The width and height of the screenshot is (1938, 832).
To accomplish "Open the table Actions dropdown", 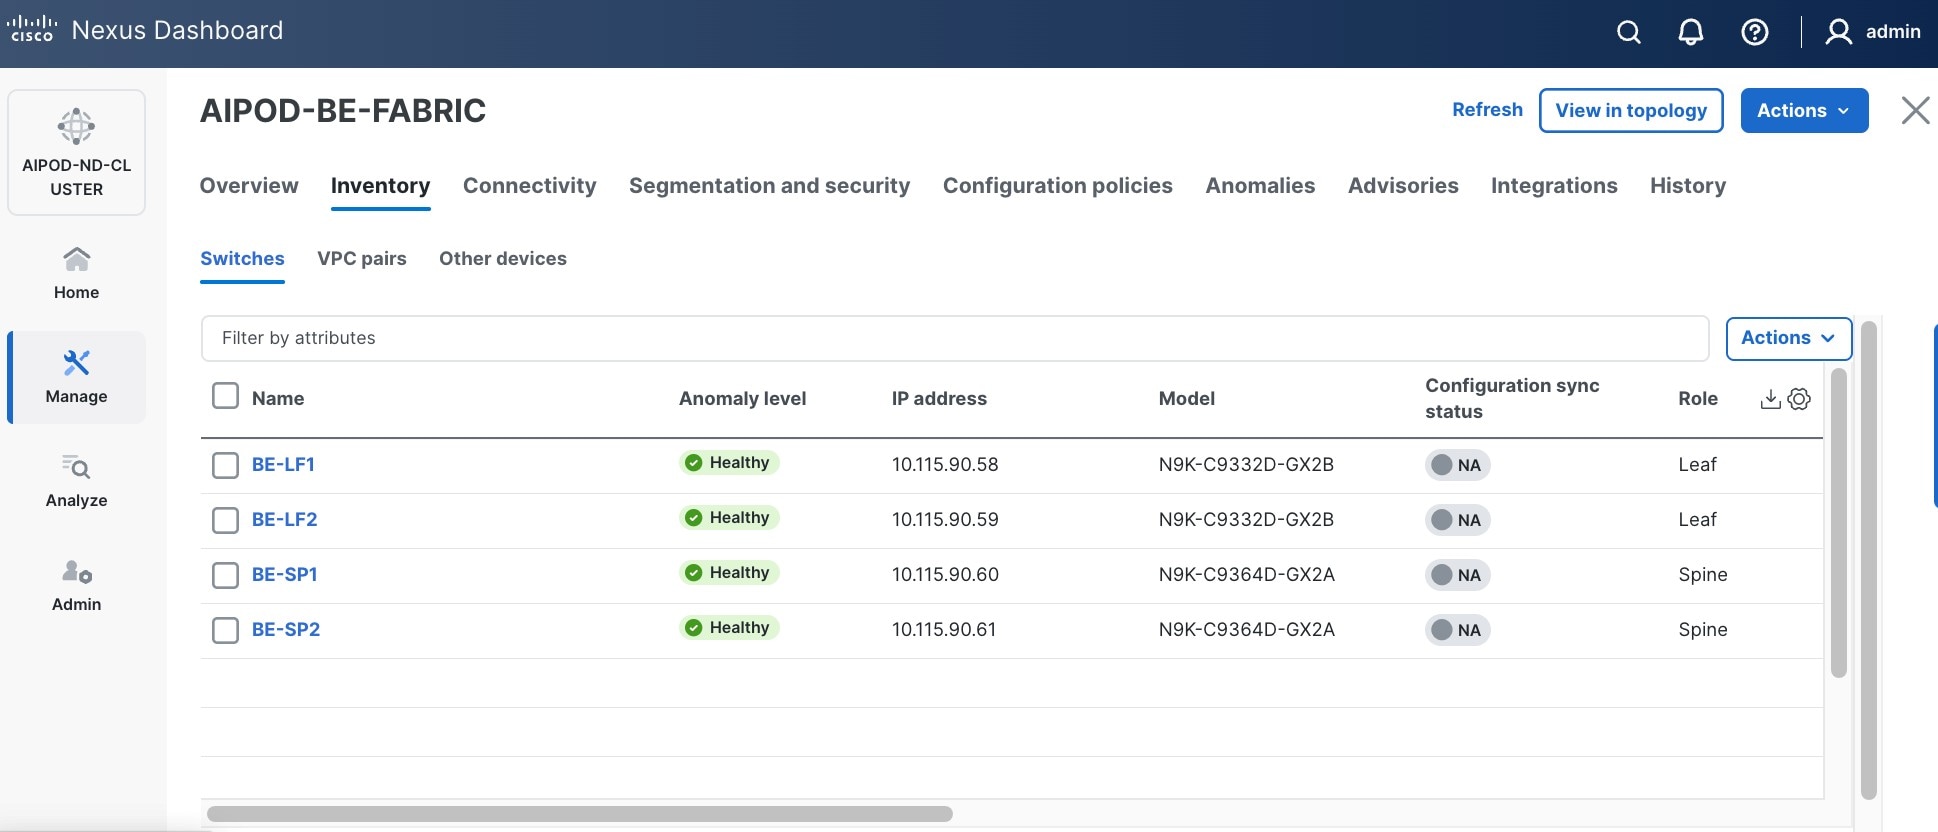I will click(1788, 338).
